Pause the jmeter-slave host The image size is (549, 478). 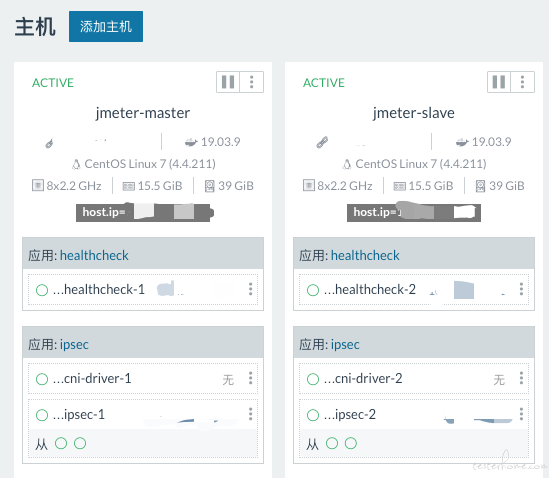pos(499,82)
